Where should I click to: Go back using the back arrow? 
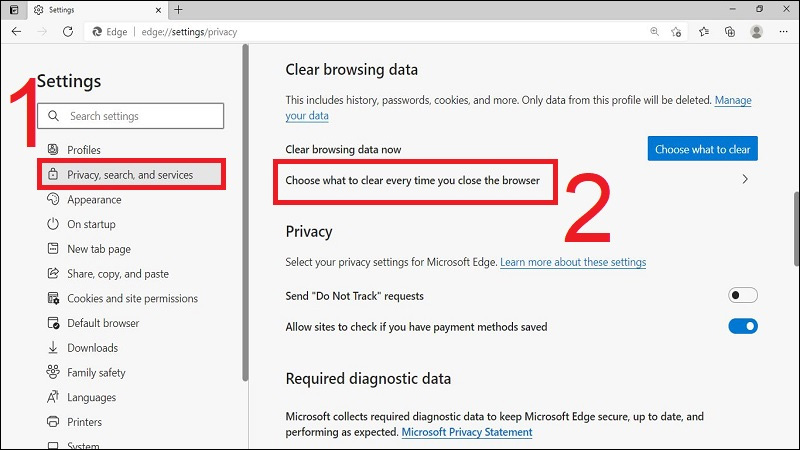point(16,31)
